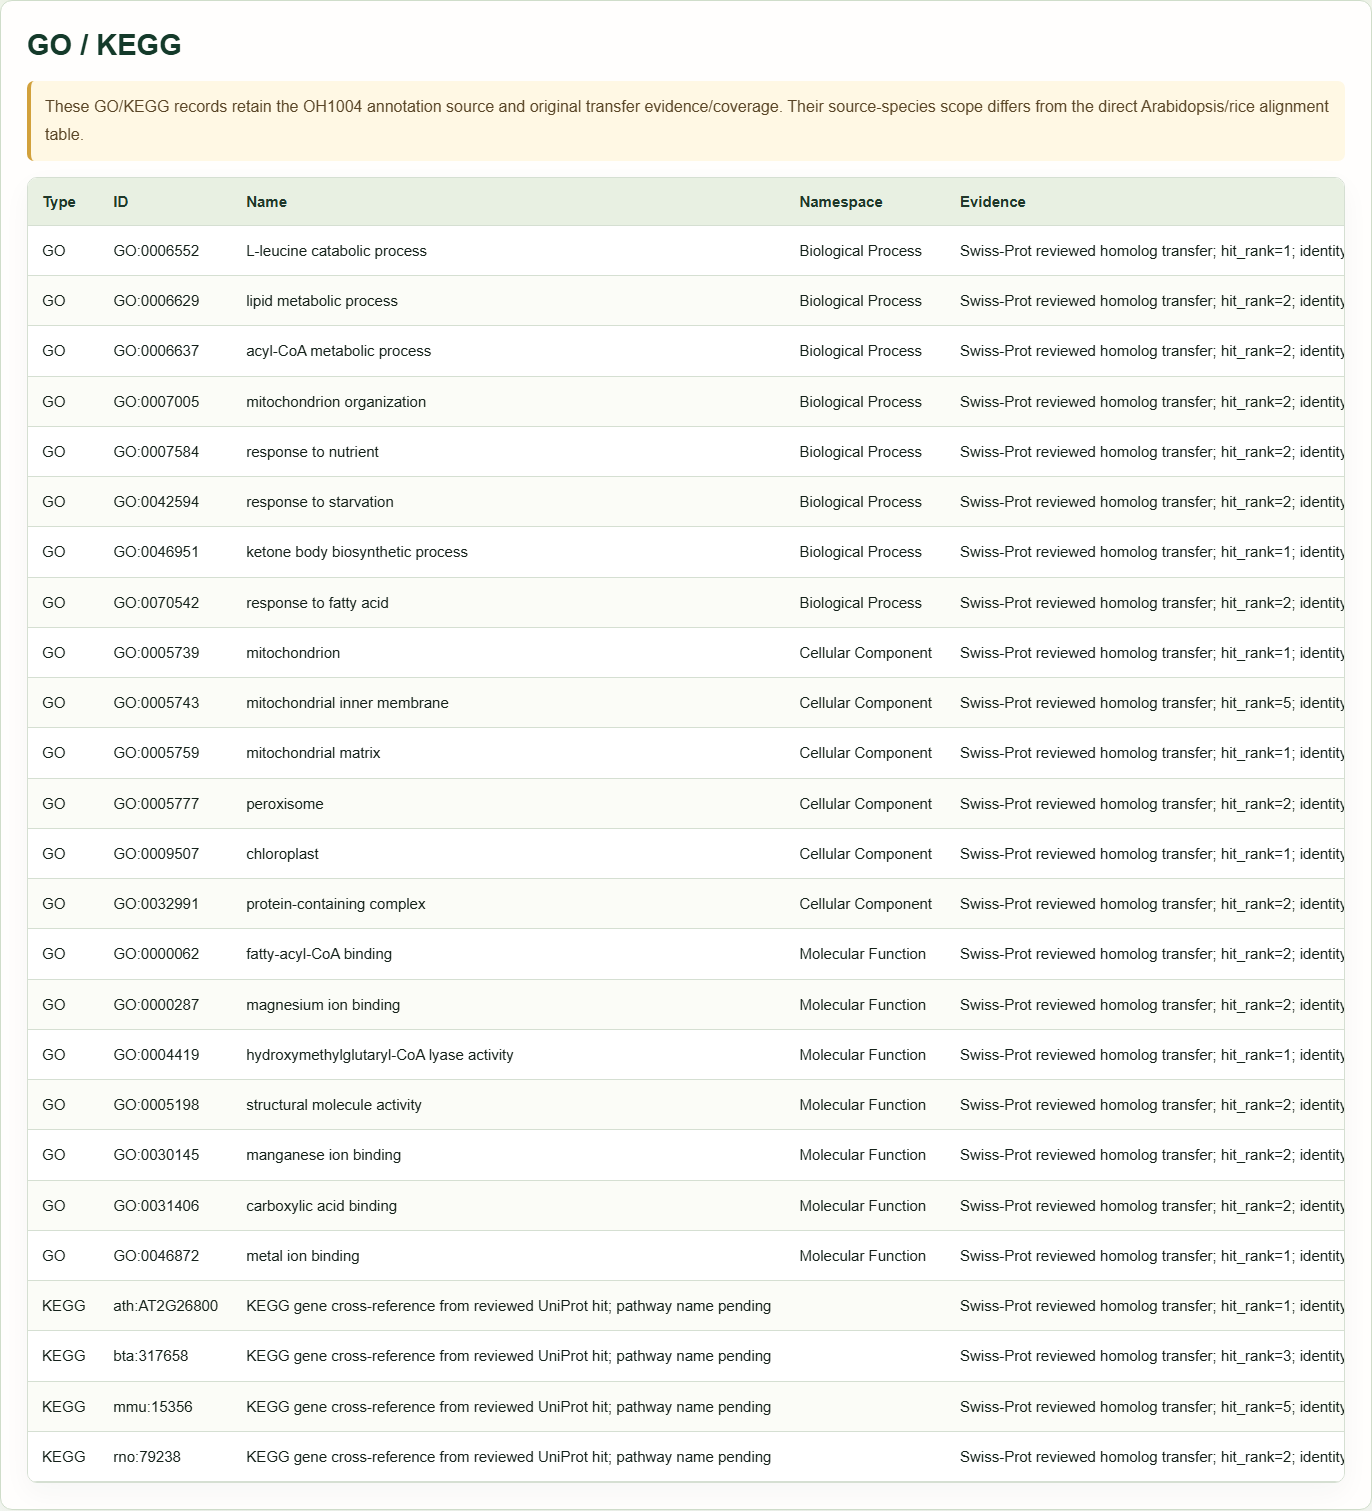Click the OH1004 annotation source notice text
The width and height of the screenshot is (1372, 1511).
point(687,120)
